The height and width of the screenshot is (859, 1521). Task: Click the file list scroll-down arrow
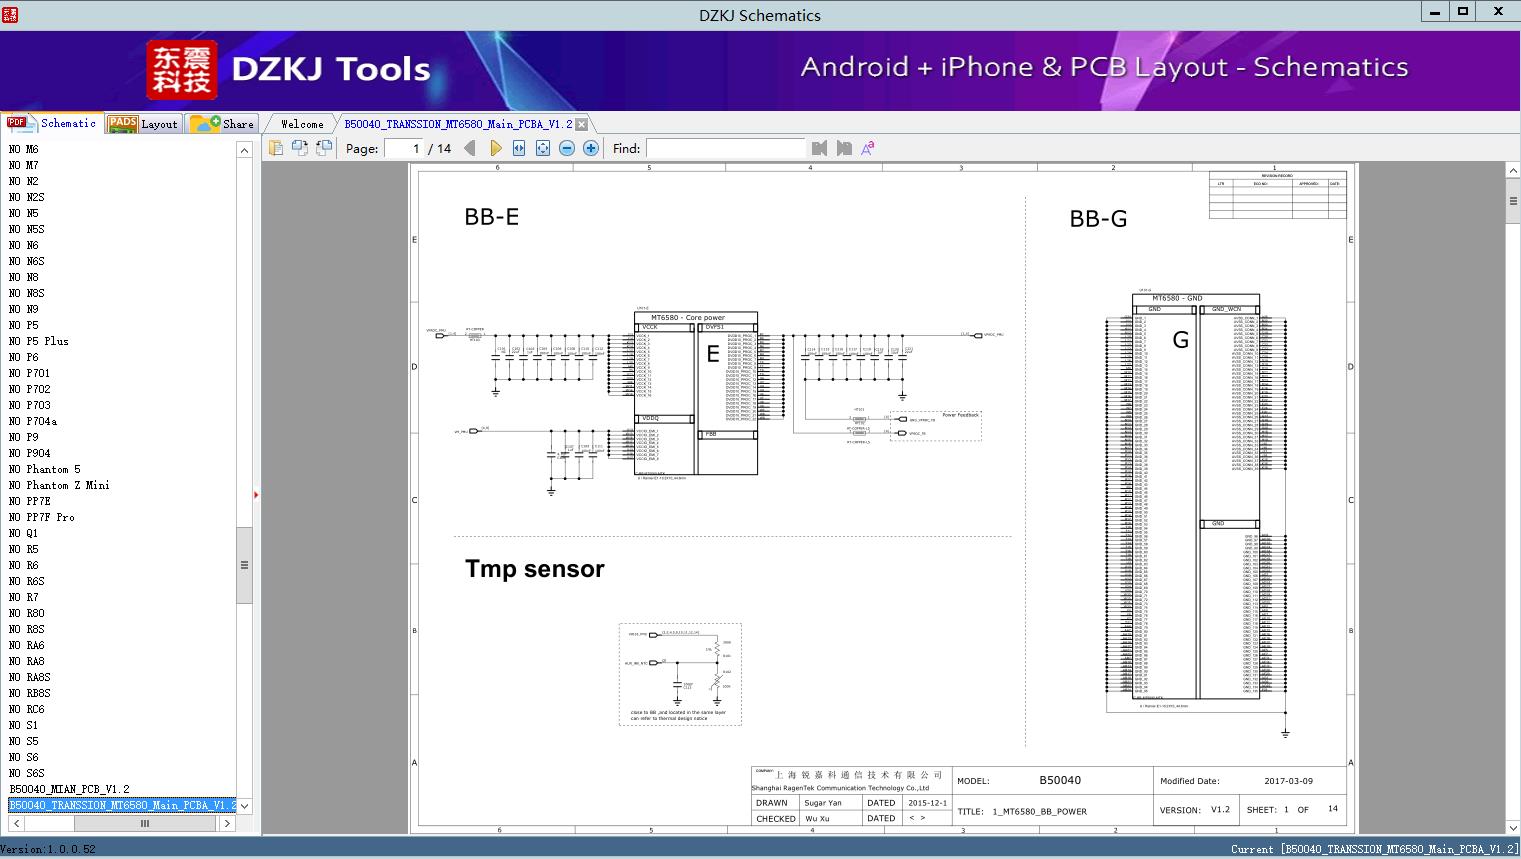(244, 806)
